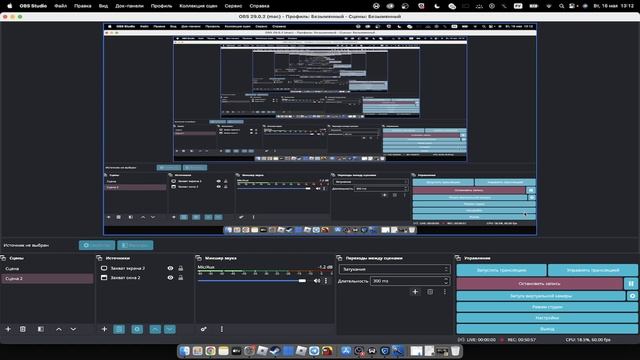Open advanced audio properties gears icon
640x360 pixels.
coord(204,329)
